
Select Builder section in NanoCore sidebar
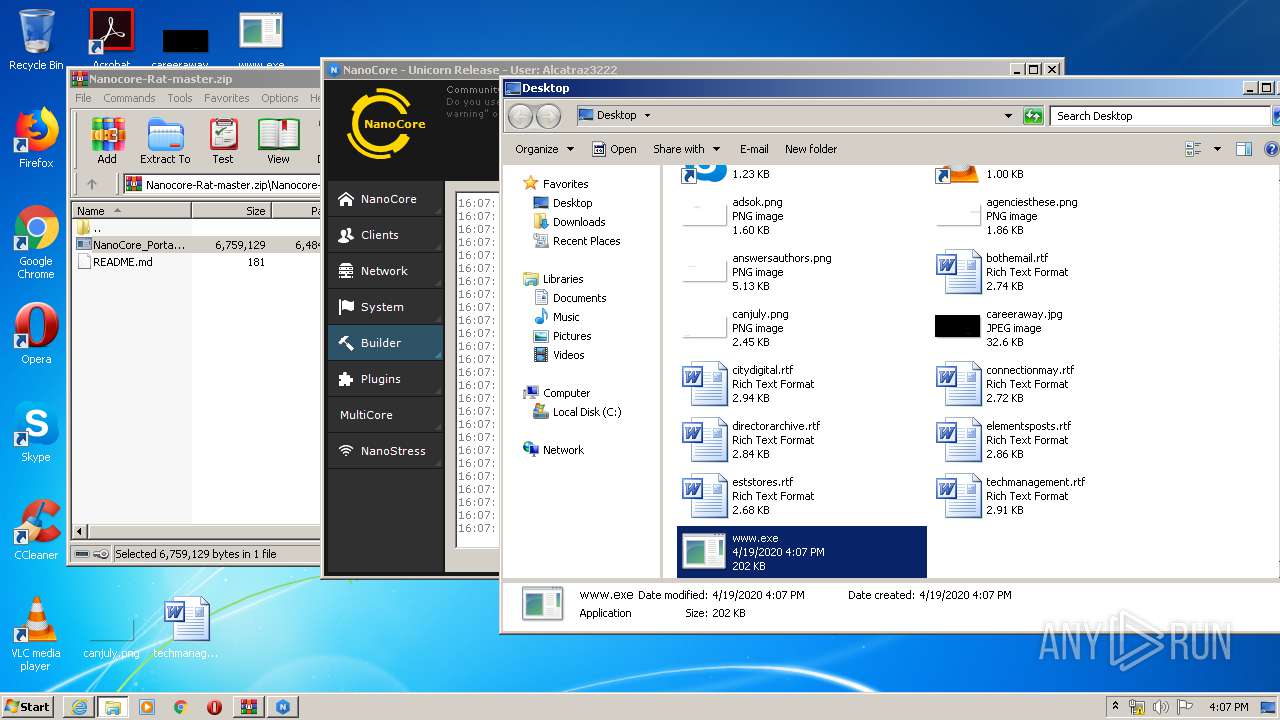[x=385, y=343]
